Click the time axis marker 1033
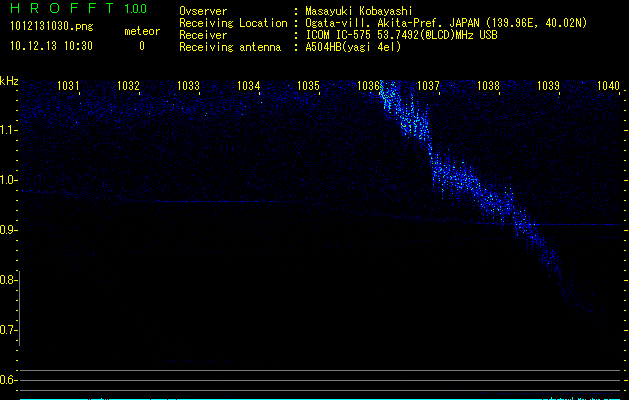Image resolution: width=629 pixels, height=400 pixels. [188, 85]
